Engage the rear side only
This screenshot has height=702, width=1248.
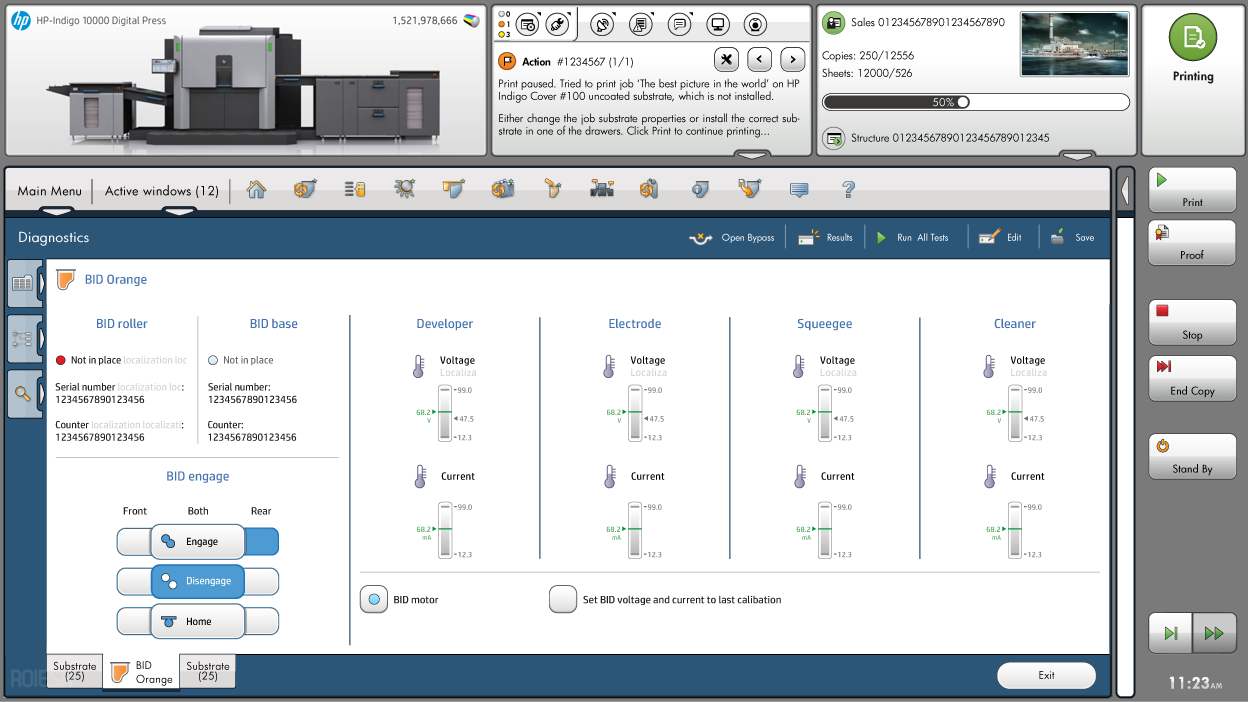262,542
